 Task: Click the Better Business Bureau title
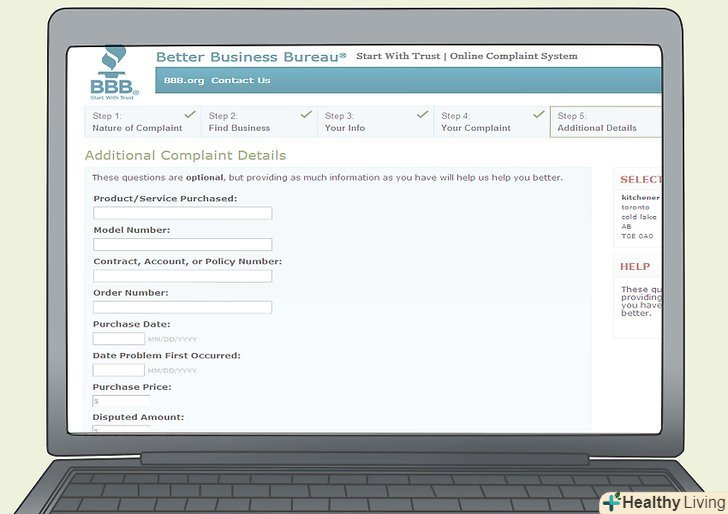(251, 57)
